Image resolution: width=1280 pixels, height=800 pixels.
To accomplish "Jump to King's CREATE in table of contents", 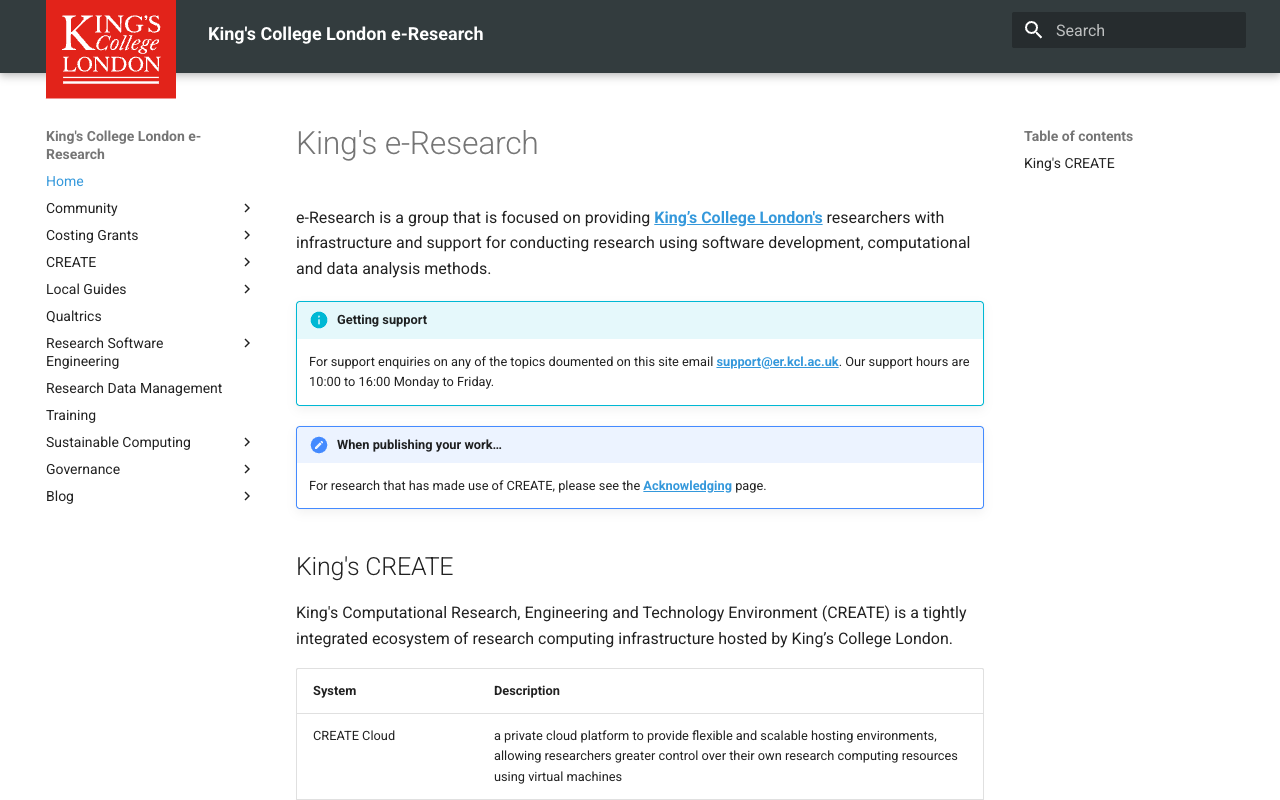I will pyautogui.click(x=1069, y=163).
